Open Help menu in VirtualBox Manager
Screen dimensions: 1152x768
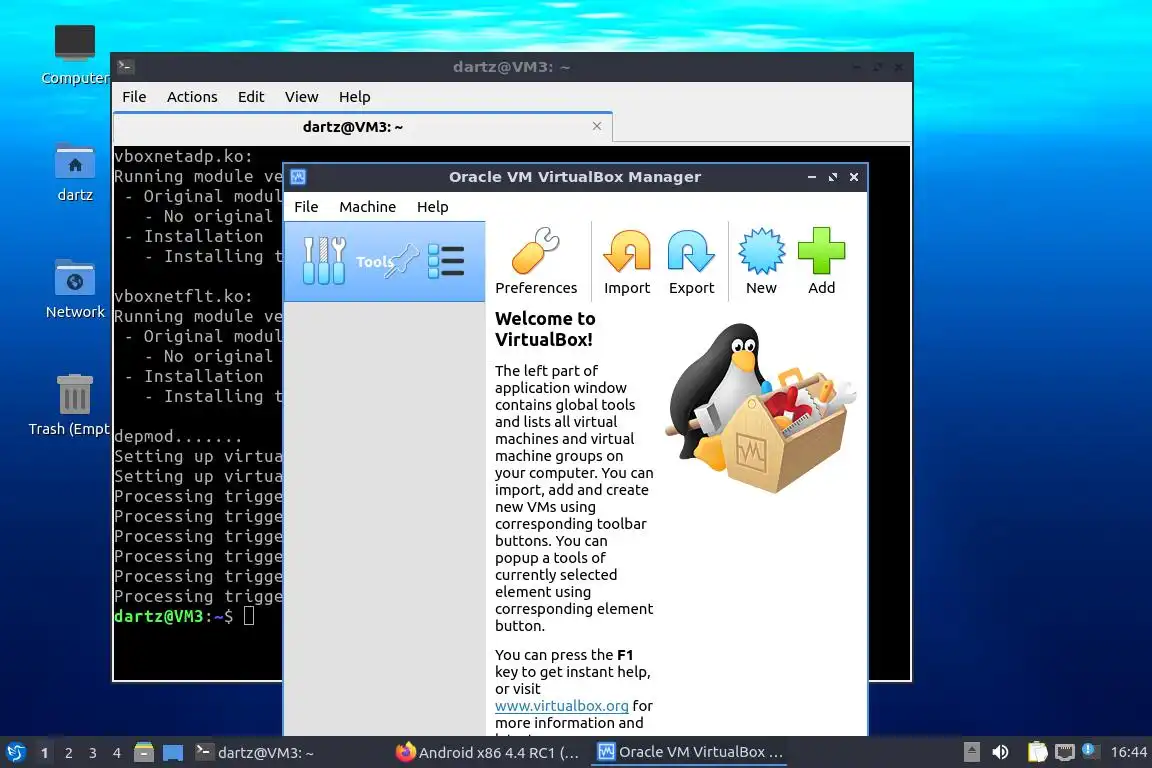(x=433, y=207)
